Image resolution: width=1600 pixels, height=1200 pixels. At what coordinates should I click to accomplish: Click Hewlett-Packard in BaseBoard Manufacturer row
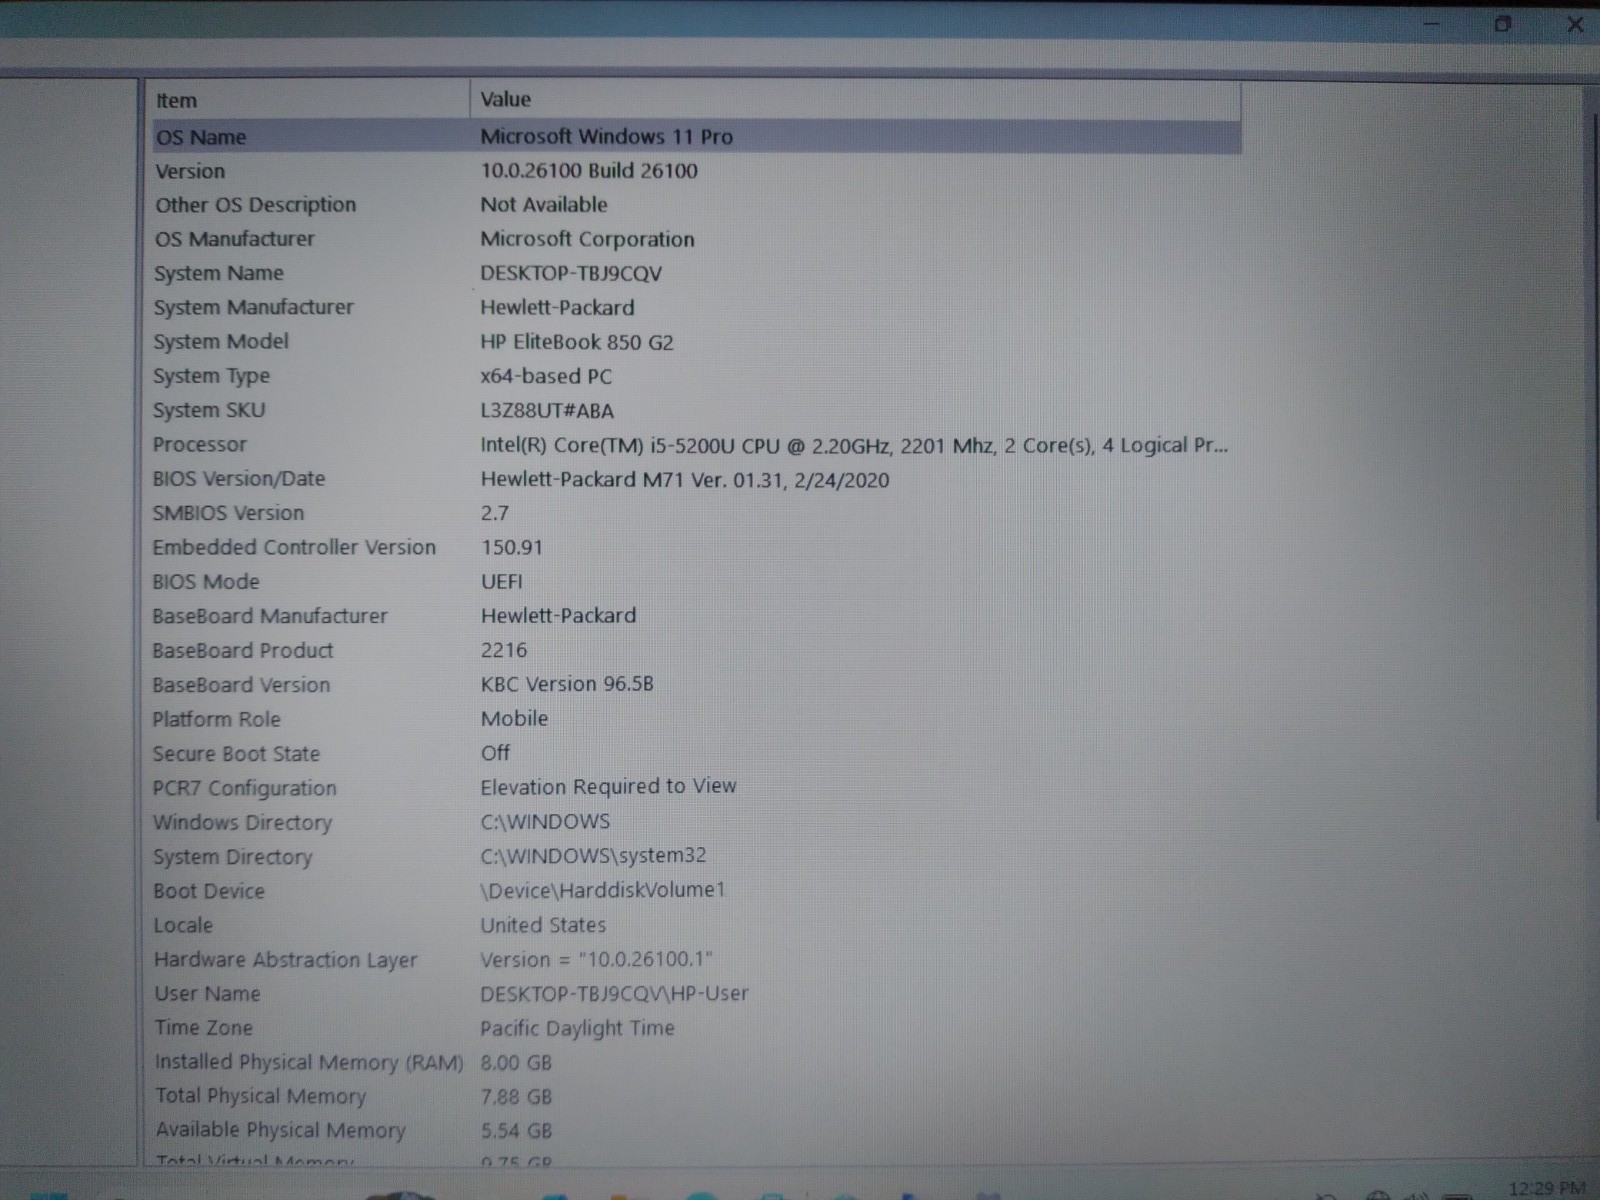[x=558, y=615]
